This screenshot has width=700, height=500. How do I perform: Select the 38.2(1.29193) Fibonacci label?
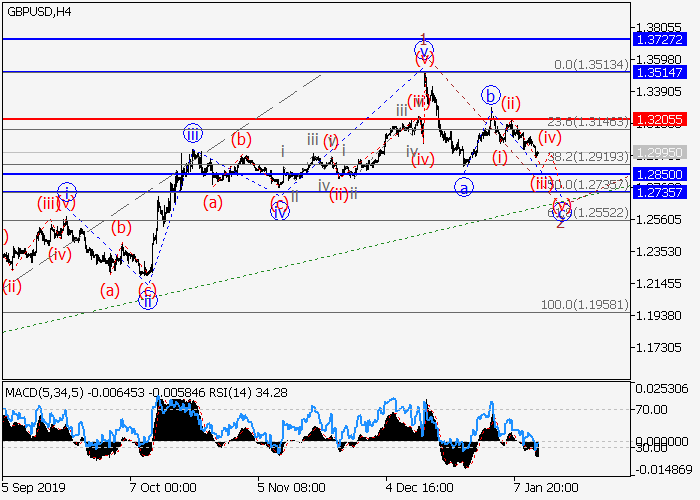pos(588,156)
